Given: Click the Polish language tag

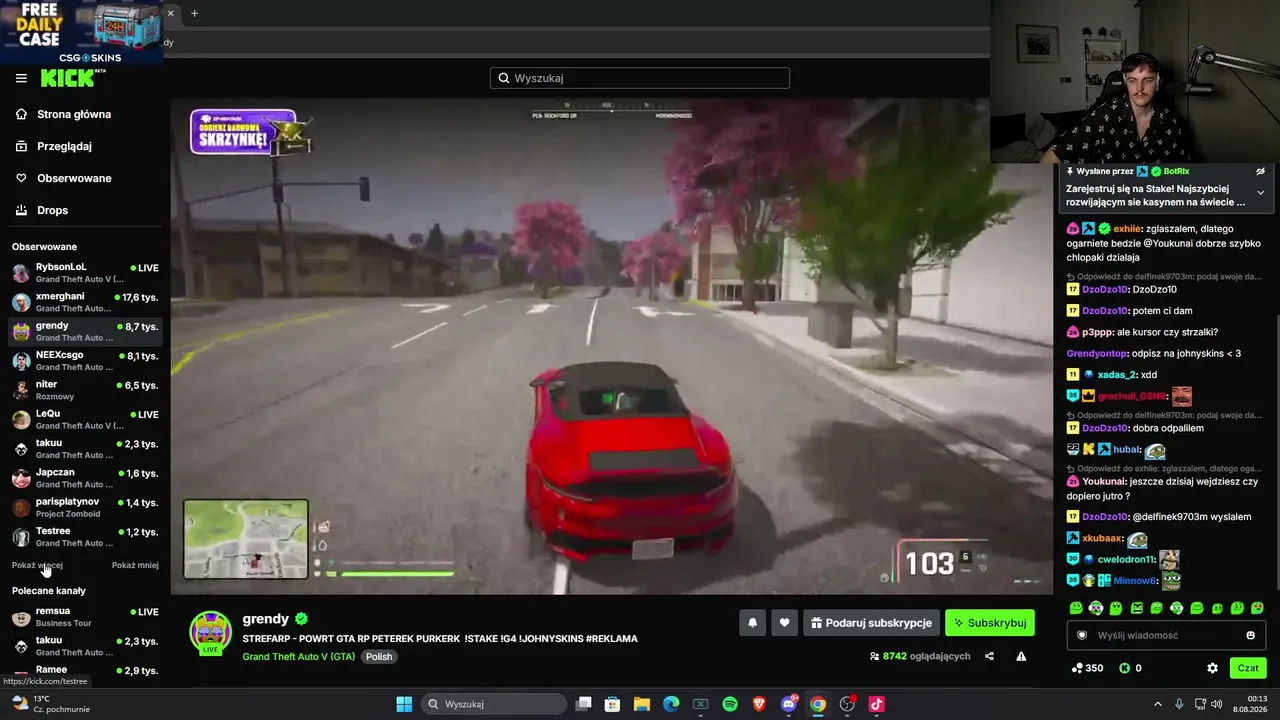Looking at the screenshot, I should (x=379, y=657).
